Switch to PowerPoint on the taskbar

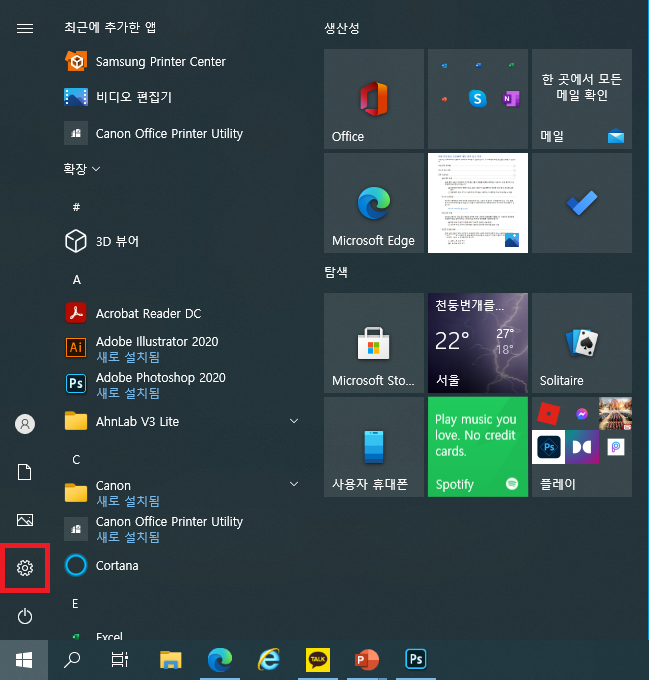(367, 660)
